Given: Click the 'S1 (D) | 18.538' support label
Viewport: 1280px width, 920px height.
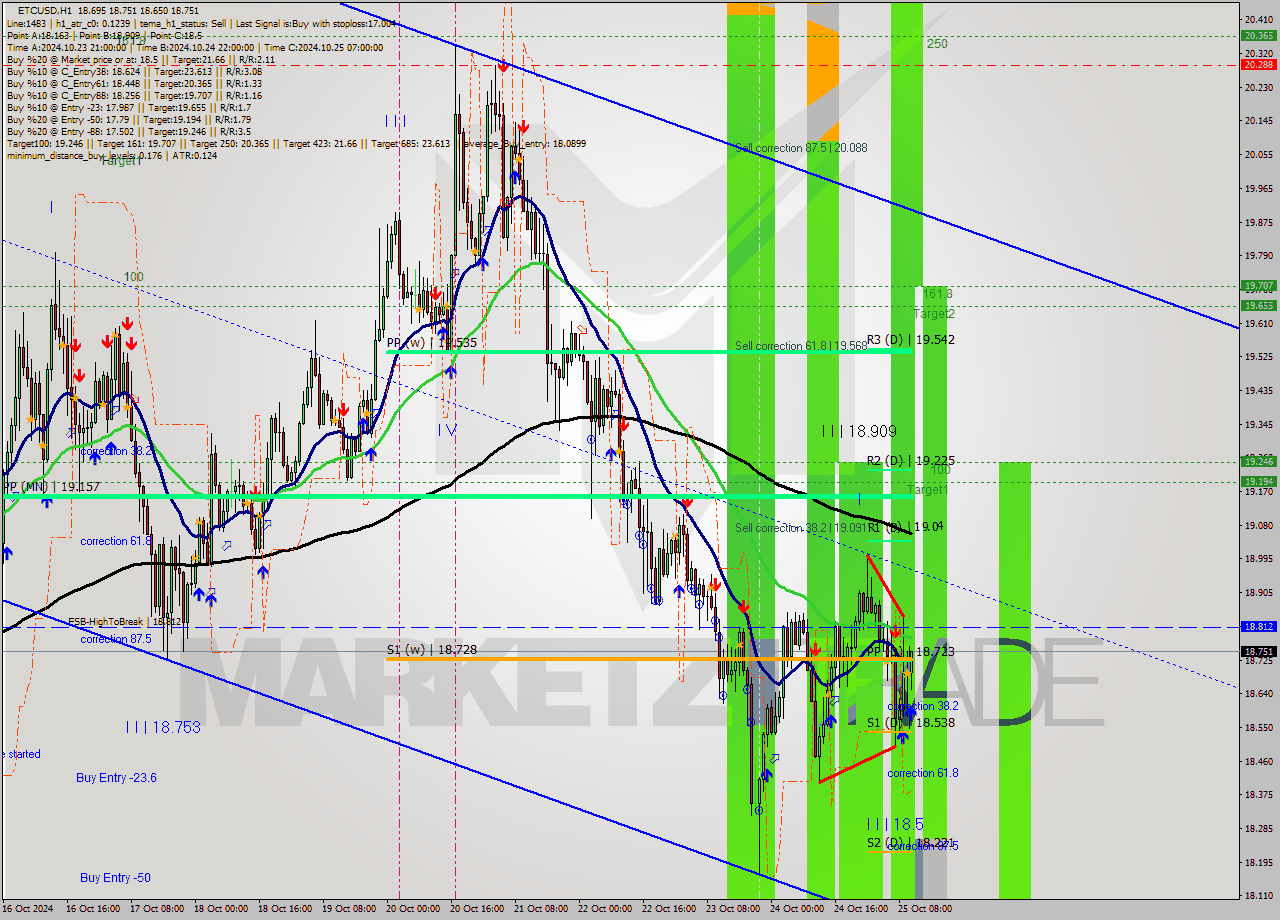Looking at the screenshot, I should click(x=910, y=722).
